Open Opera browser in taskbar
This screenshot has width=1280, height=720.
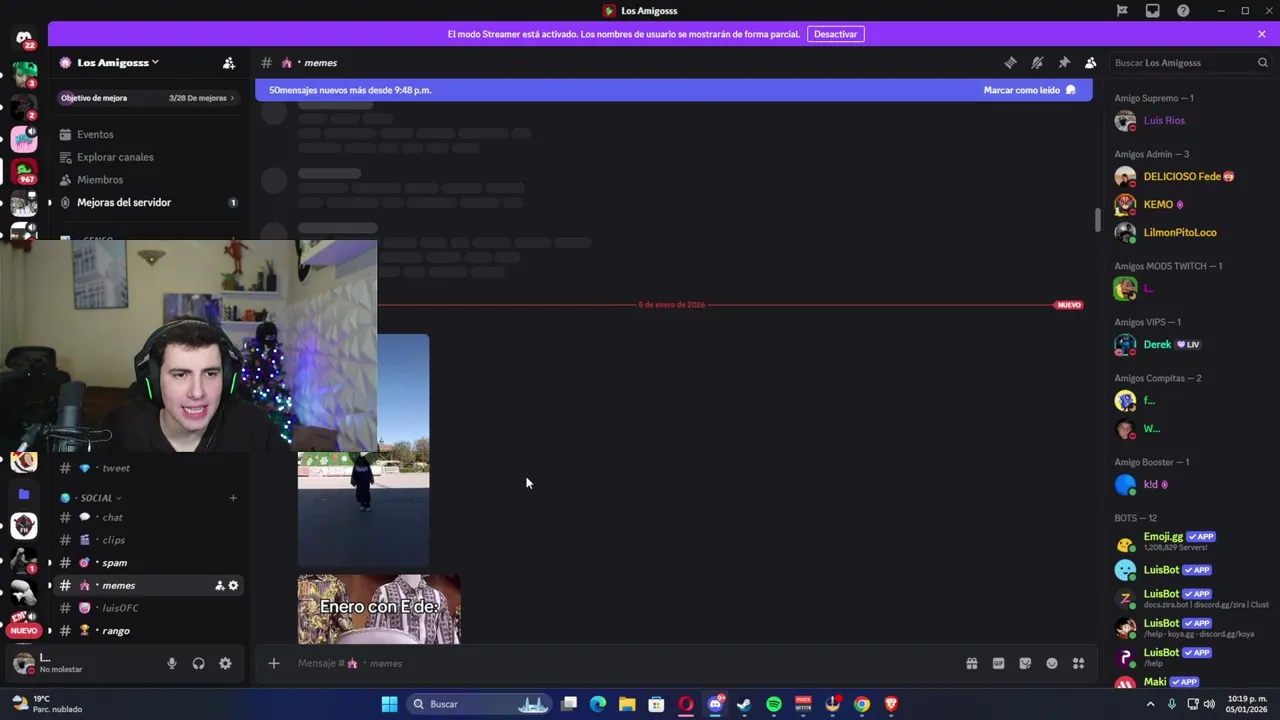point(686,704)
